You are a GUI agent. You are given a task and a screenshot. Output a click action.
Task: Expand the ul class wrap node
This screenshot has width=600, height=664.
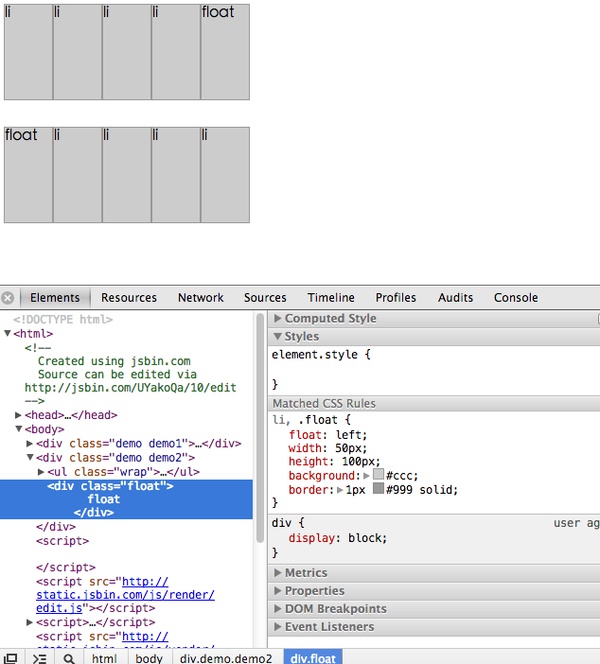click(41, 472)
